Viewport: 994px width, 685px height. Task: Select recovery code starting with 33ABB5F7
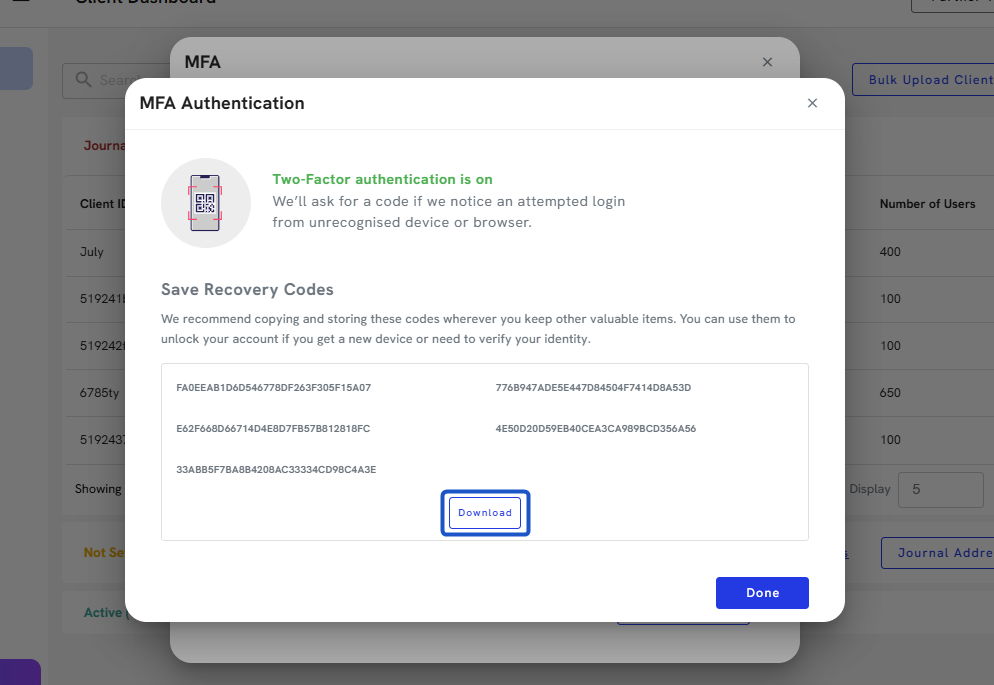point(276,470)
